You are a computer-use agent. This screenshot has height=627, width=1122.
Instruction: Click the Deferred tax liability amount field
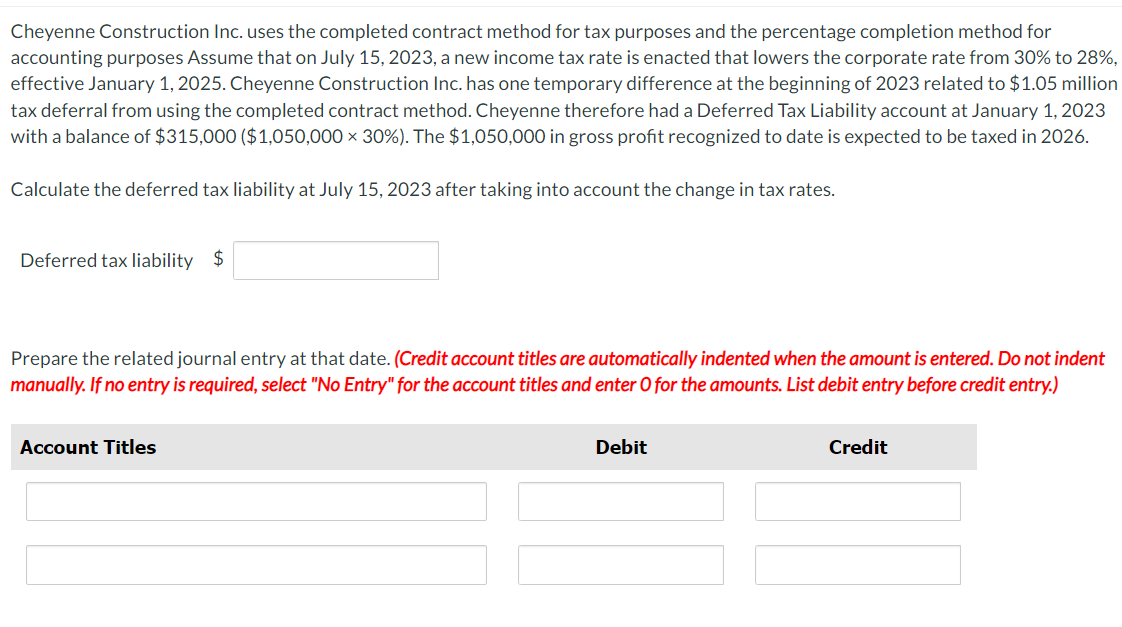point(335,260)
